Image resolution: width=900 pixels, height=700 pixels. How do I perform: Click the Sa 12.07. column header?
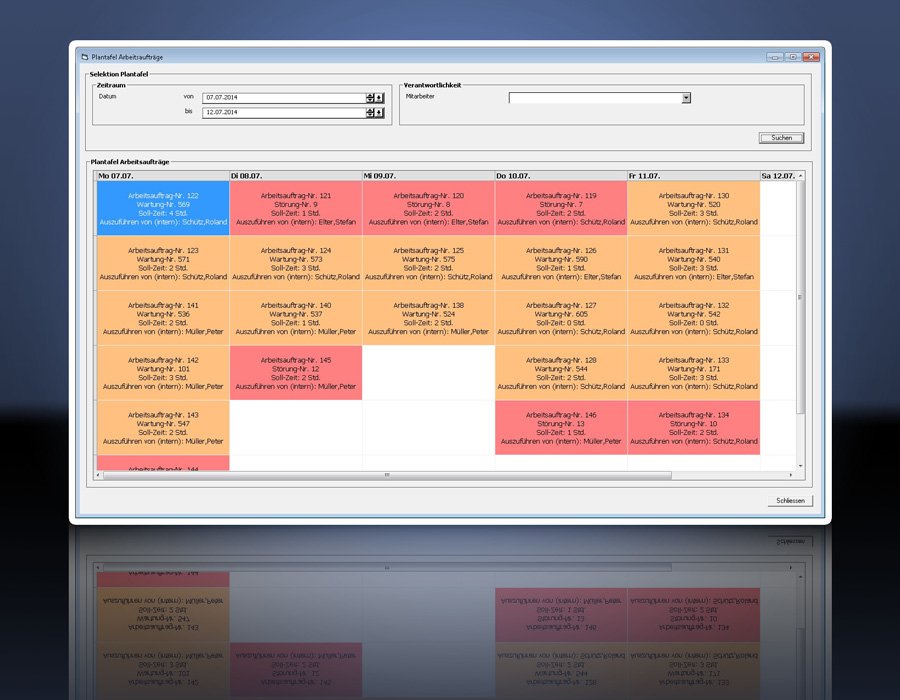778,176
